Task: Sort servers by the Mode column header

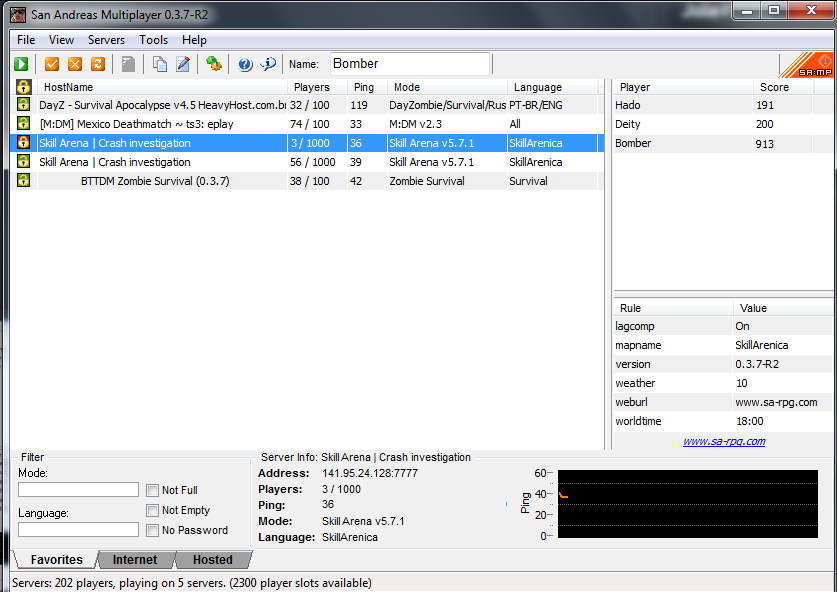Action: tap(447, 87)
